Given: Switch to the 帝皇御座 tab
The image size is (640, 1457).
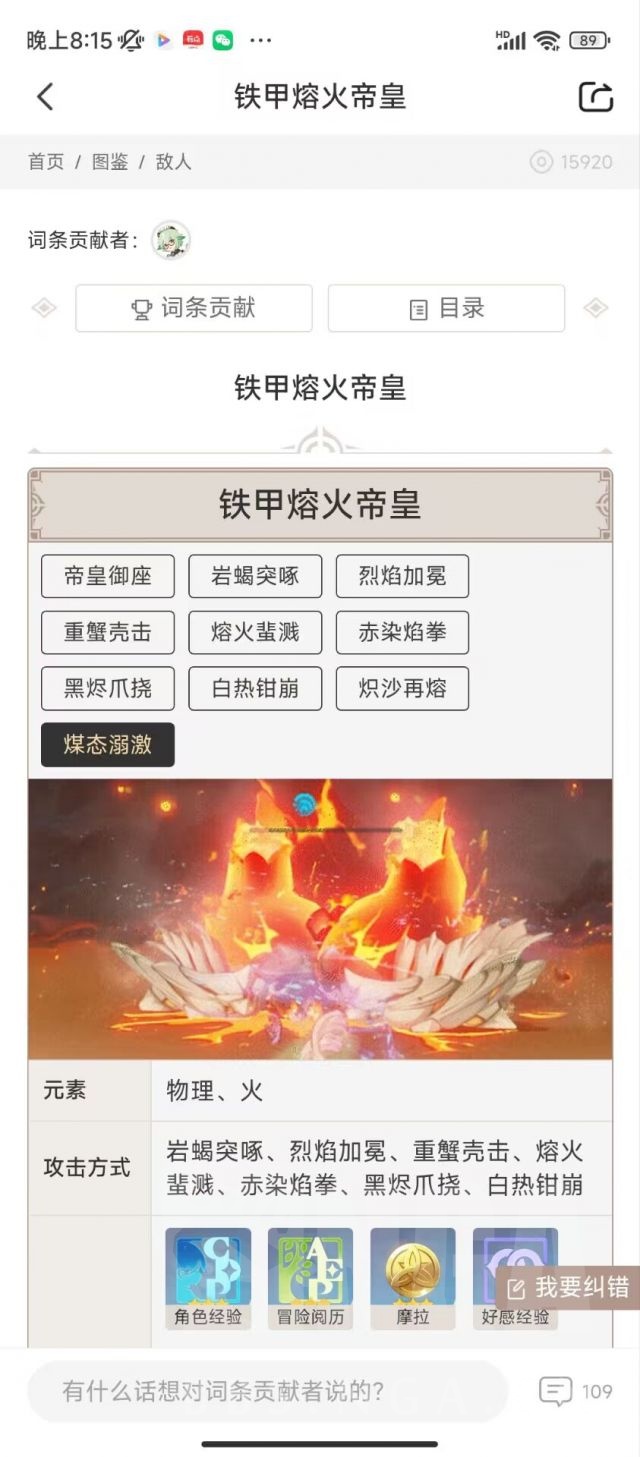Looking at the screenshot, I should pos(108,576).
